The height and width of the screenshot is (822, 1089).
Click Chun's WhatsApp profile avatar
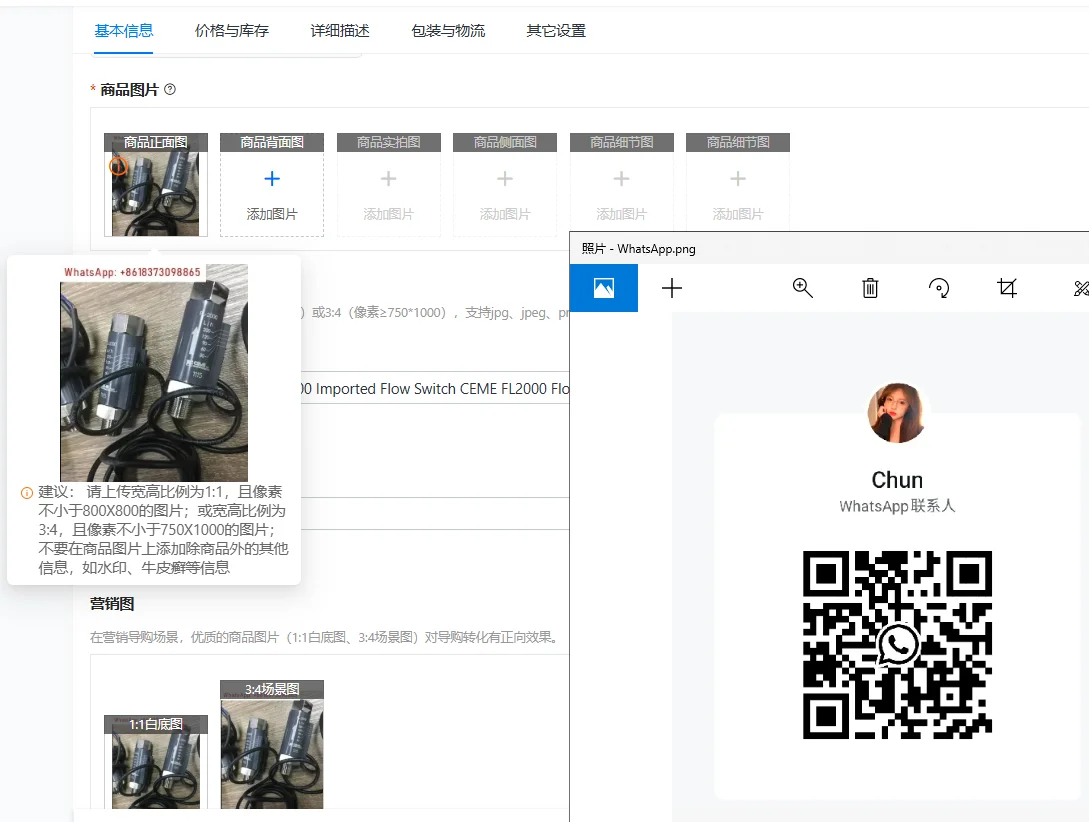897,412
